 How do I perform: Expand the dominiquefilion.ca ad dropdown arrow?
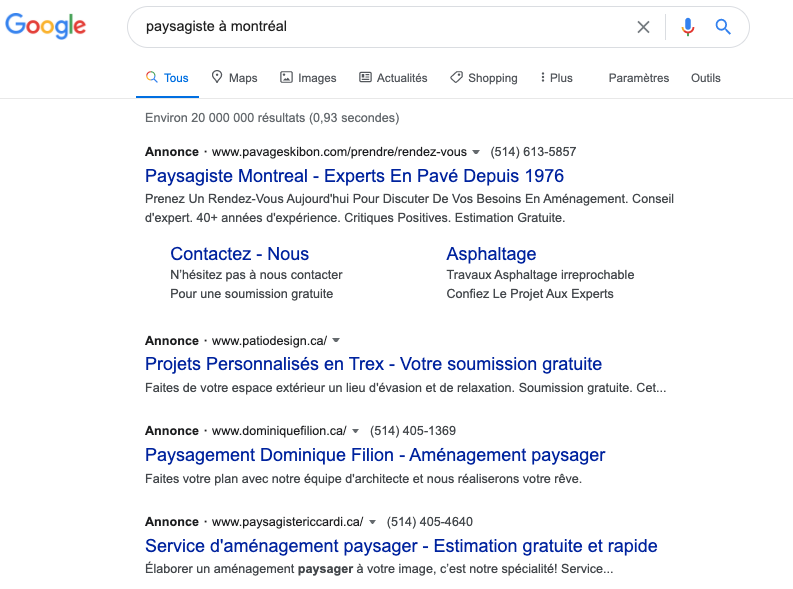356,431
